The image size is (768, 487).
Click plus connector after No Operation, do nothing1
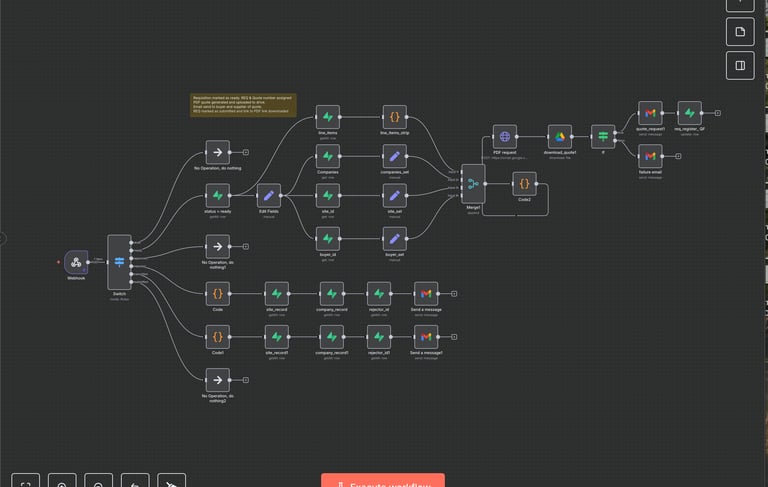click(246, 246)
